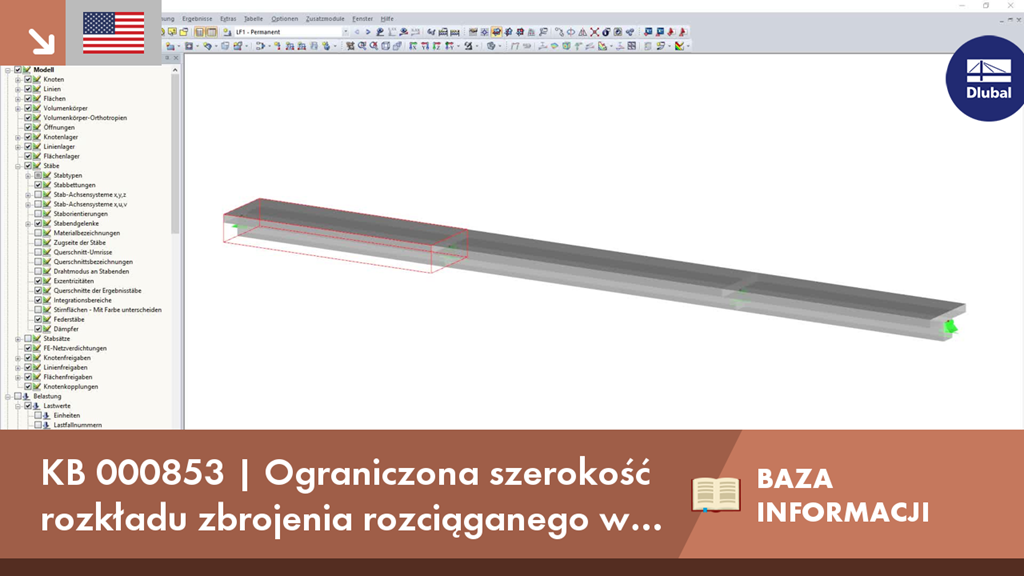Go to previous load case arrow
This screenshot has height=576, width=1024.
pos(357,32)
